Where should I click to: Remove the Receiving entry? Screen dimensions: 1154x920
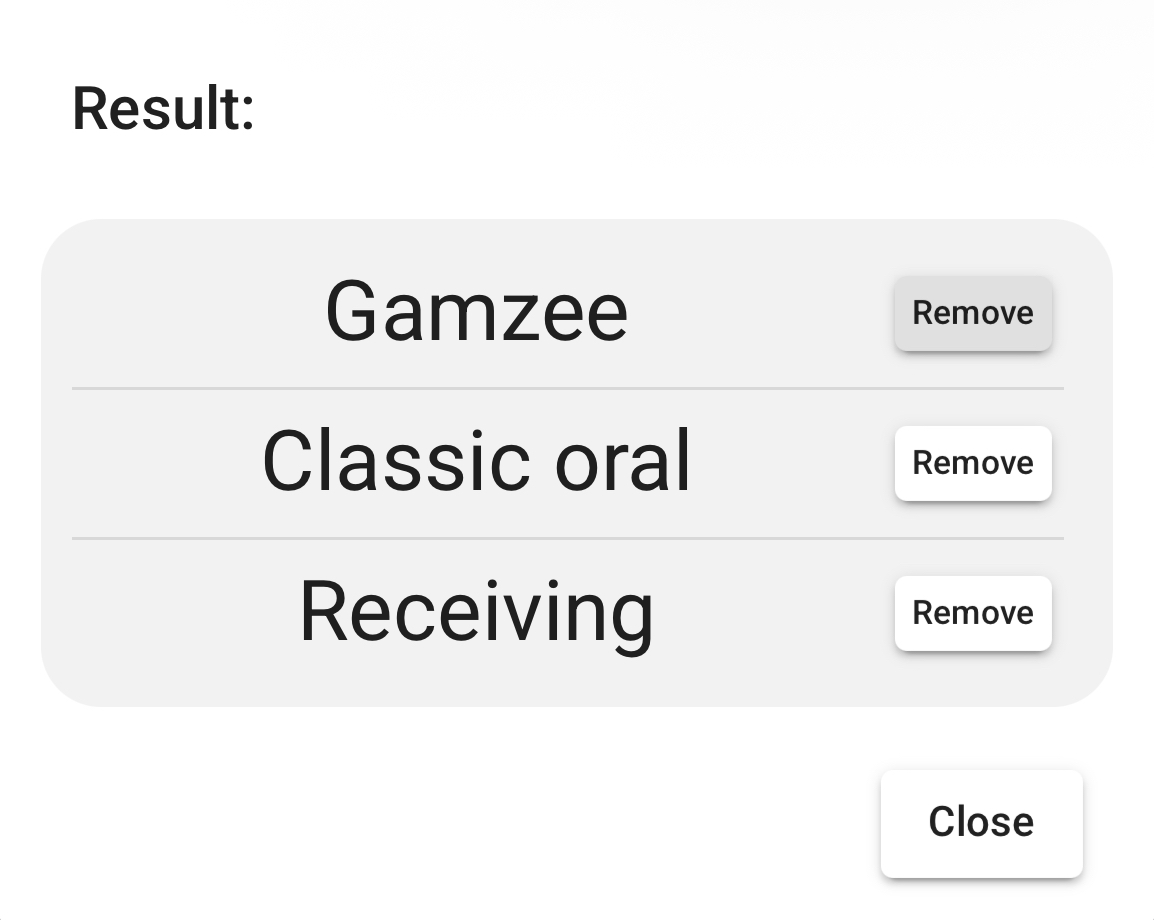tap(973, 613)
